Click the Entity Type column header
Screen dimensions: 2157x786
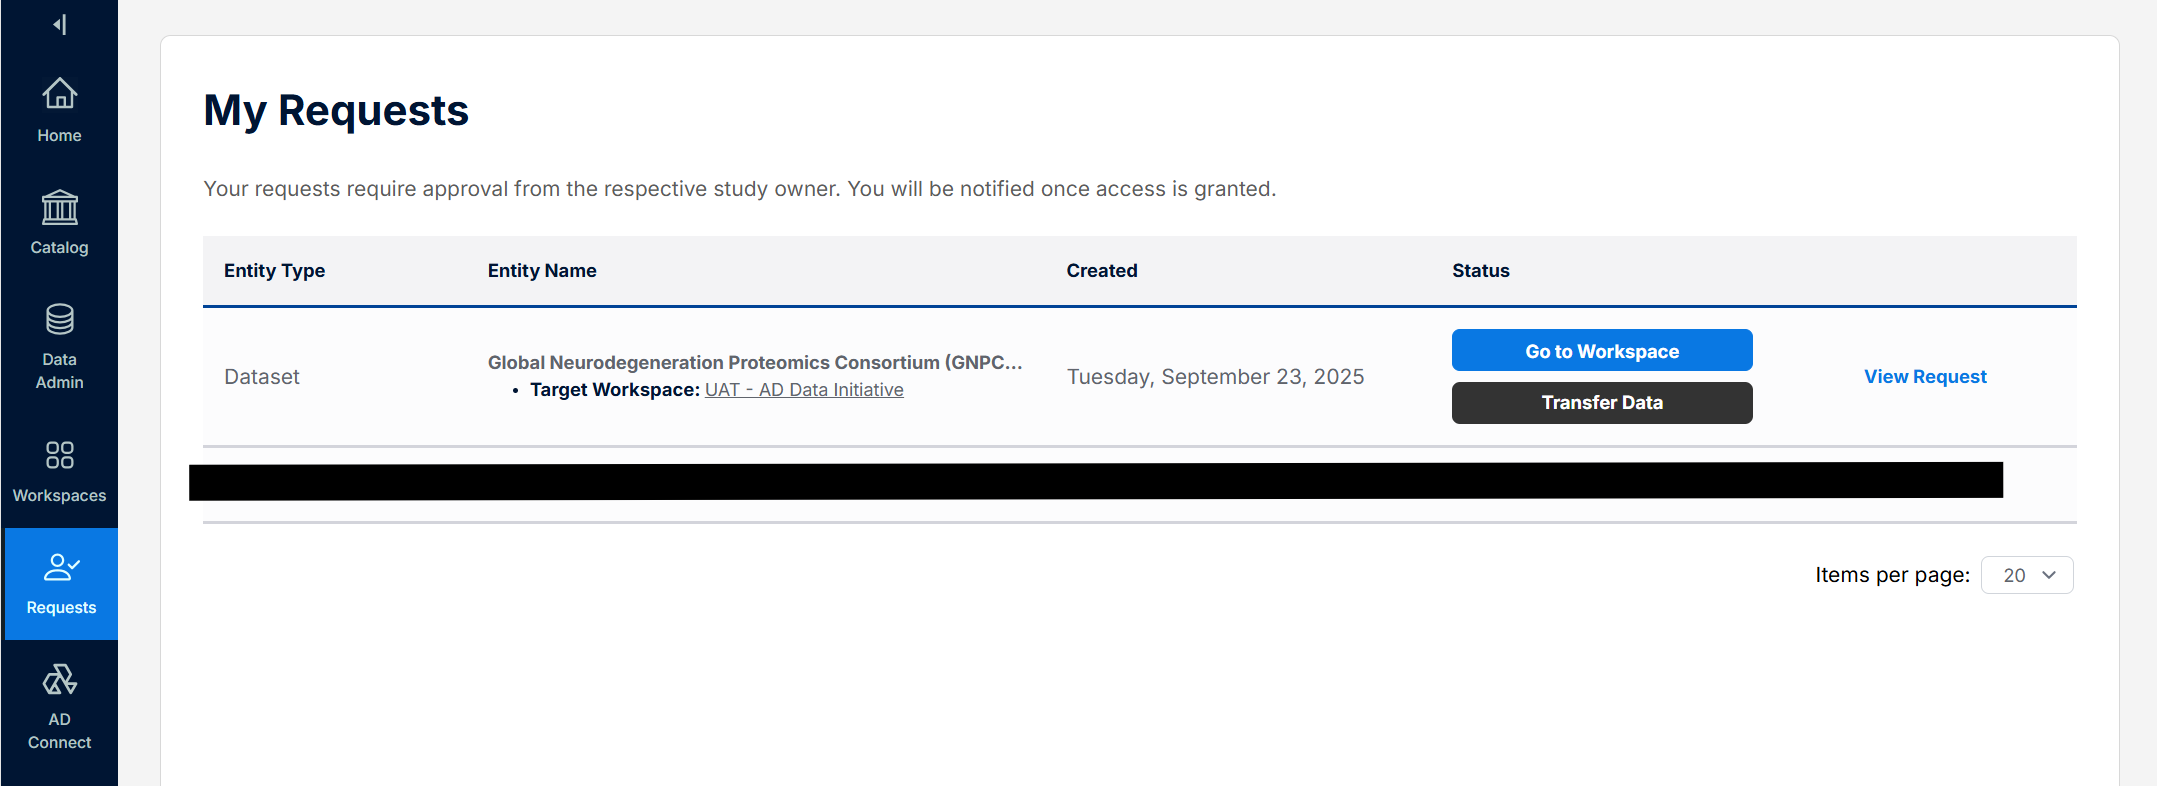click(x=274, y=271)
